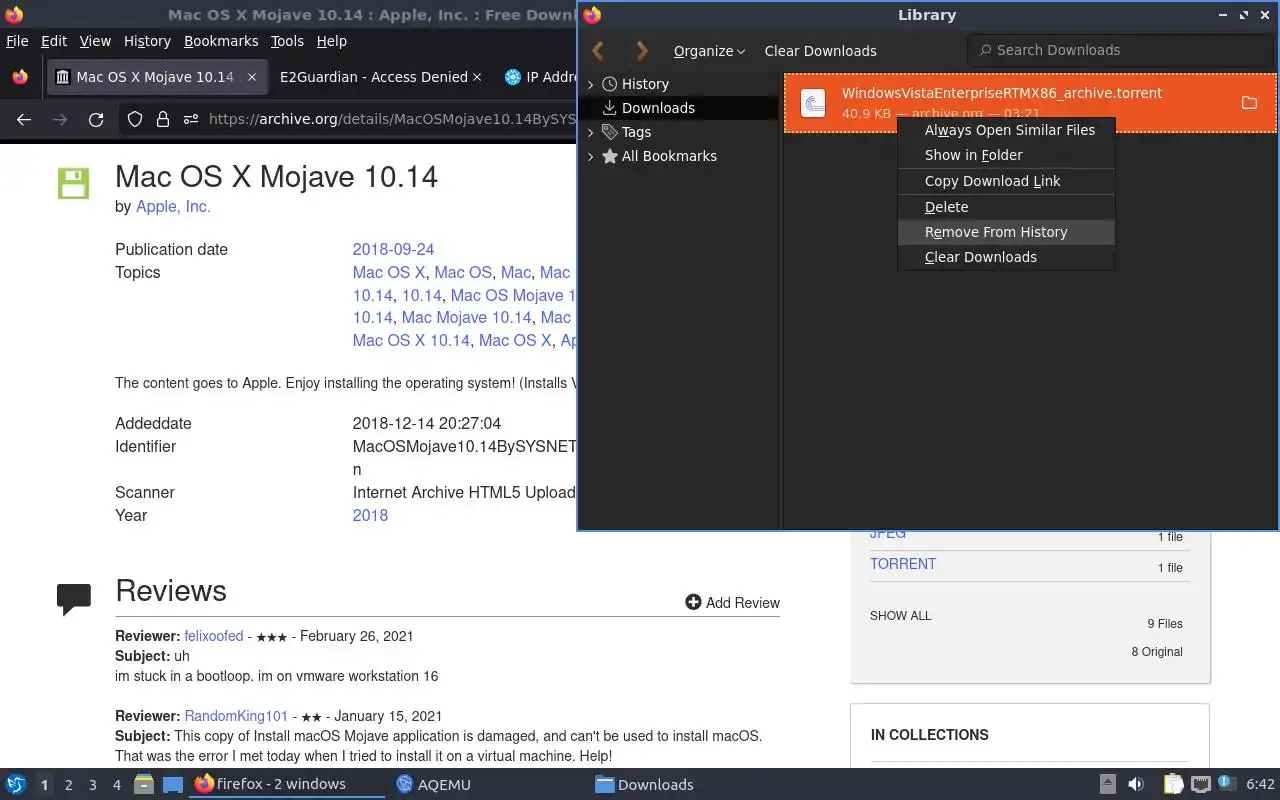Show site security padlock info
The width and height of the screenshot is (1280, 800).
point(163,119)
